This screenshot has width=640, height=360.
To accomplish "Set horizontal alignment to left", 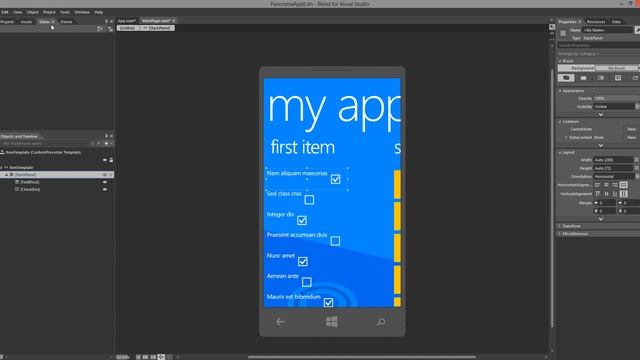I will coord(598,185).
